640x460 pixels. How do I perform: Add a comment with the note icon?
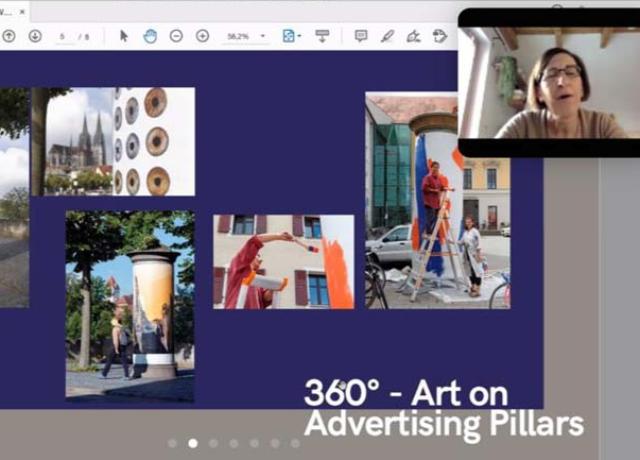coord(361,36)
